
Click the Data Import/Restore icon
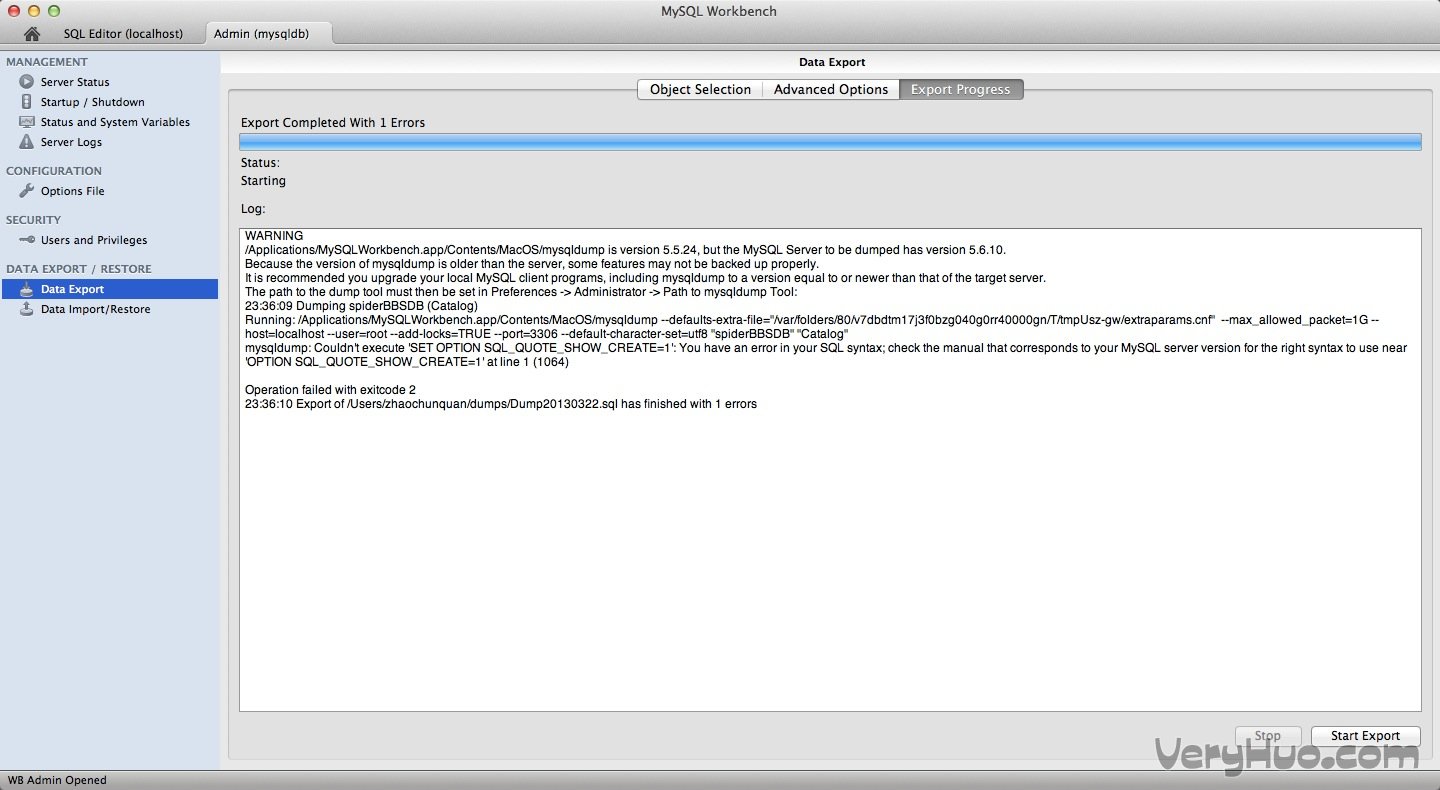pyautogui.click(x=27, y=309)
